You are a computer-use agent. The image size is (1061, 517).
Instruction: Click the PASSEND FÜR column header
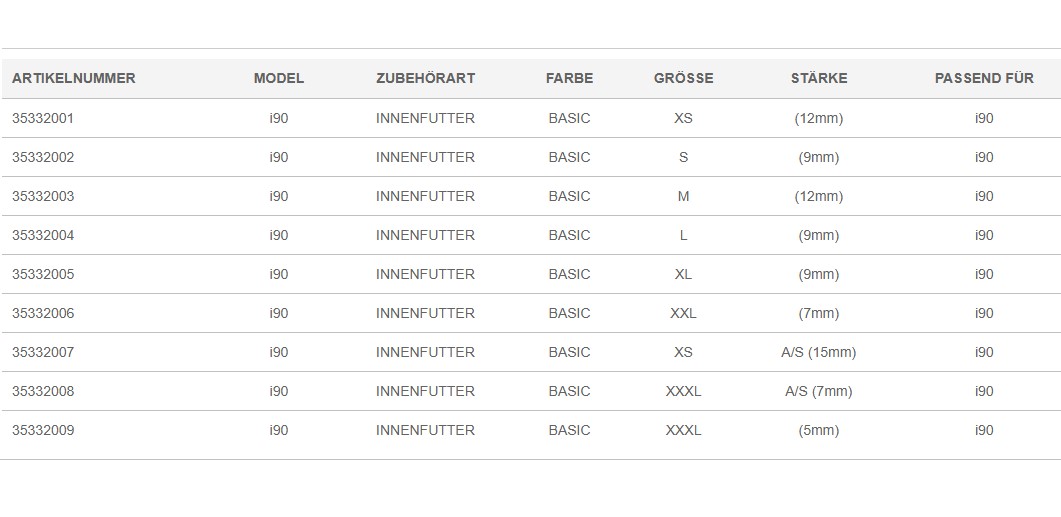tap(984, 78)
